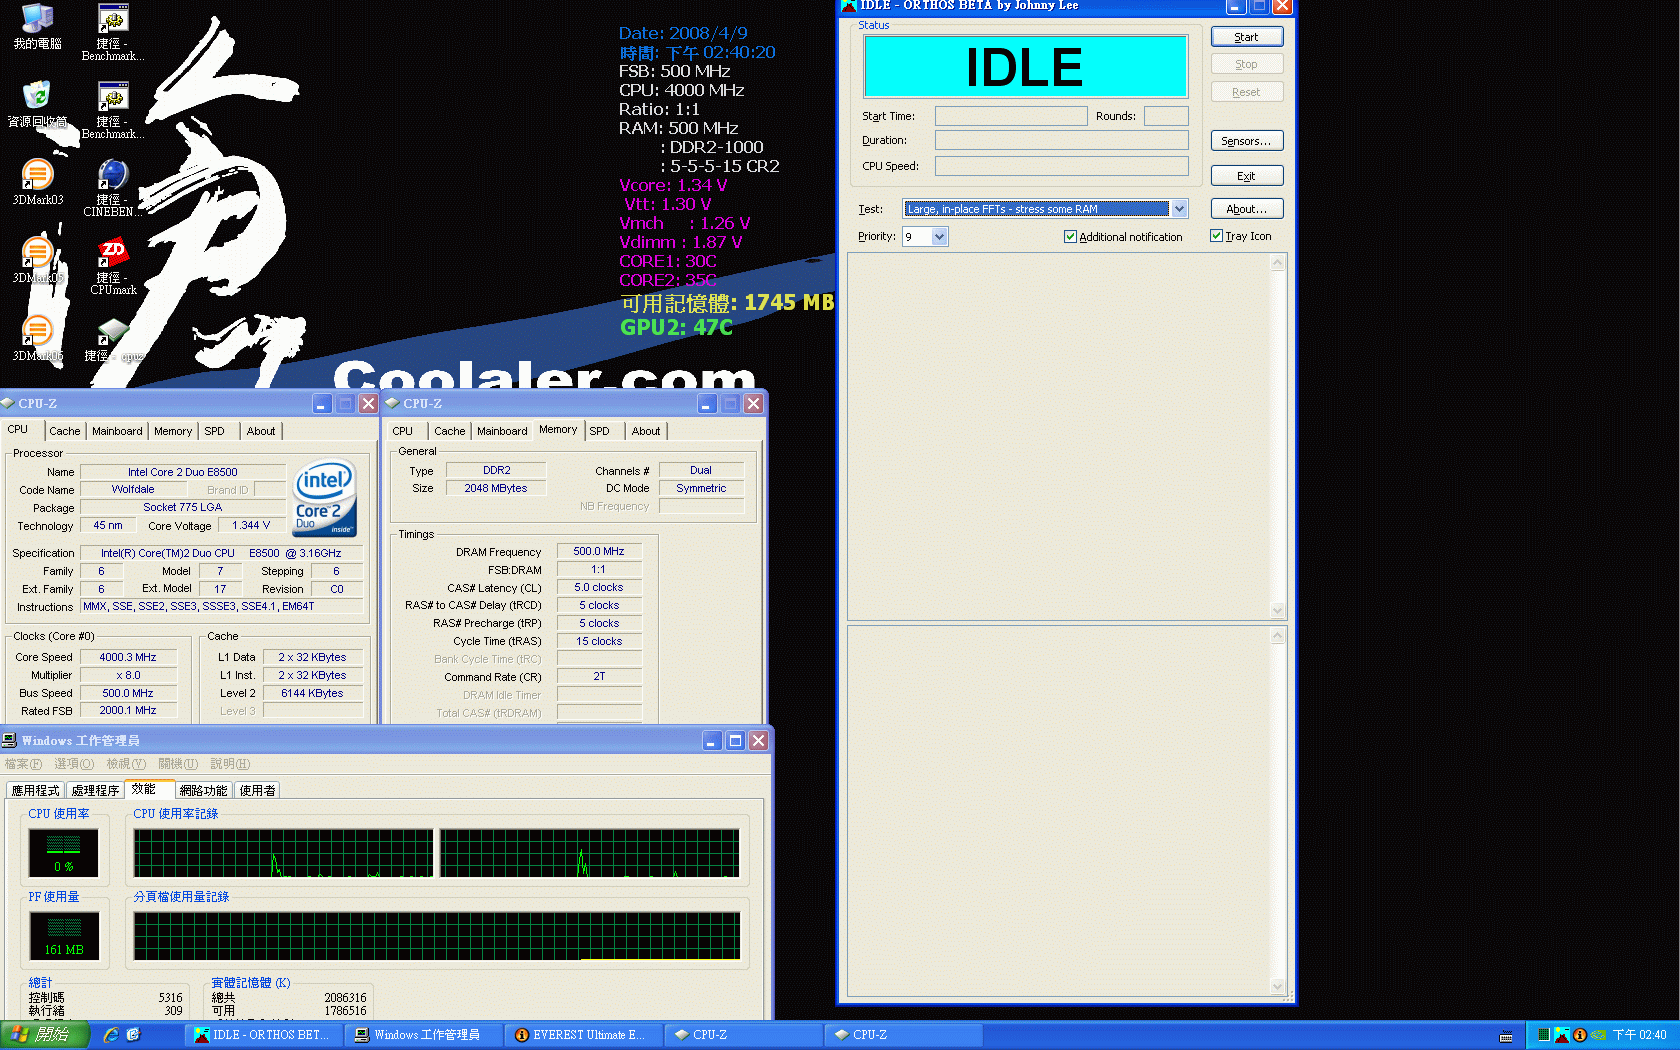The image size is (1680, 1050).
Task: Launch the 3DMark05 desktop shortcut
Action: pyautogui.click(x=37, y=259)
